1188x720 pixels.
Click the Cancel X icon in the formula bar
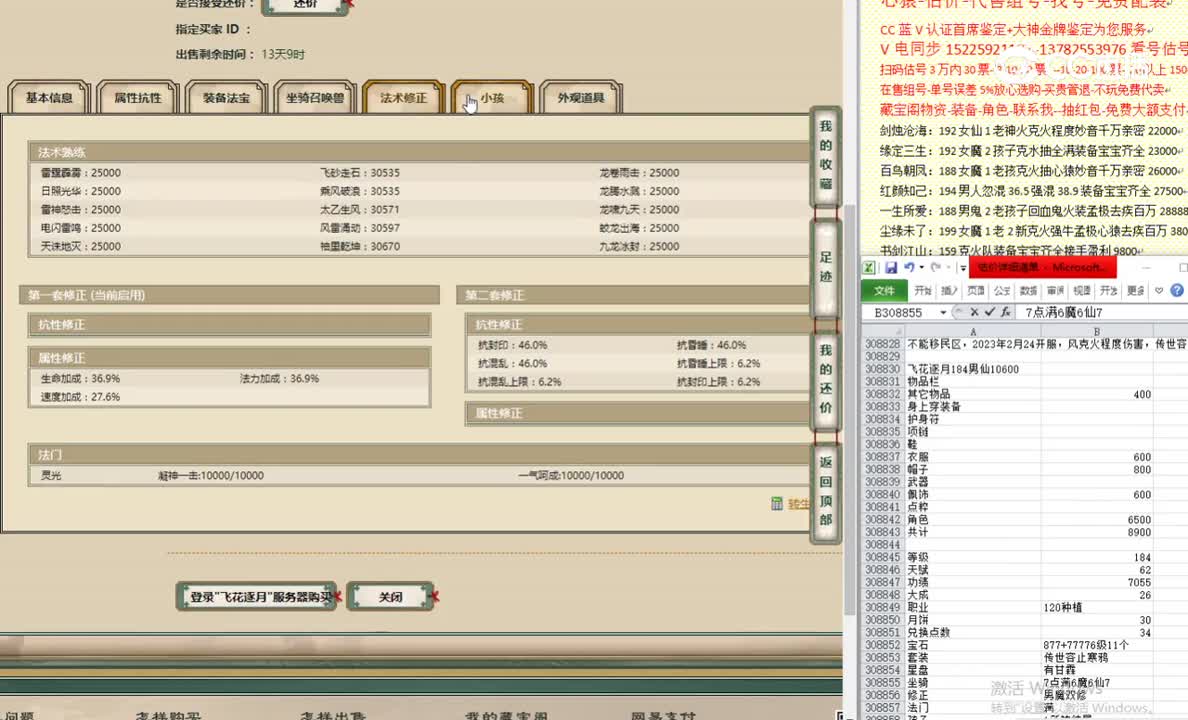(975, 312)
